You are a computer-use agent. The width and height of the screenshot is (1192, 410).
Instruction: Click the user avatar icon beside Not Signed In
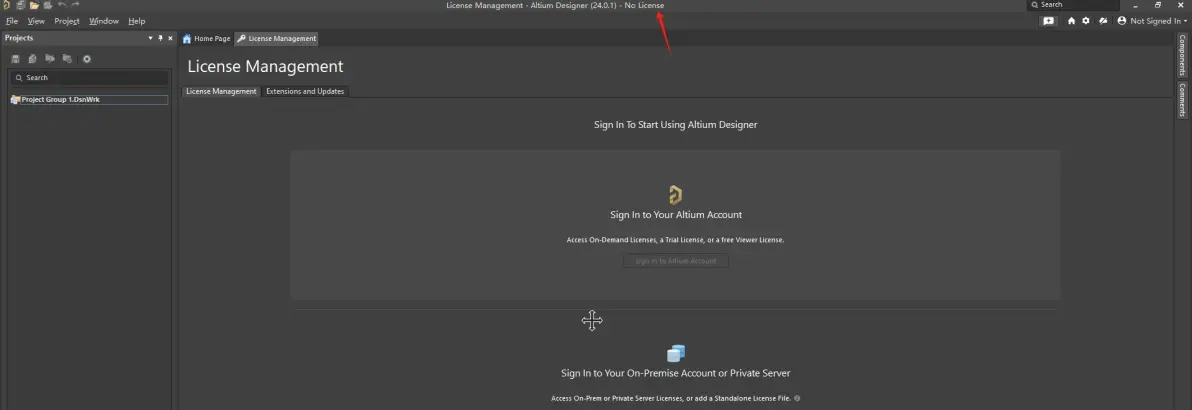[1122, 21]
